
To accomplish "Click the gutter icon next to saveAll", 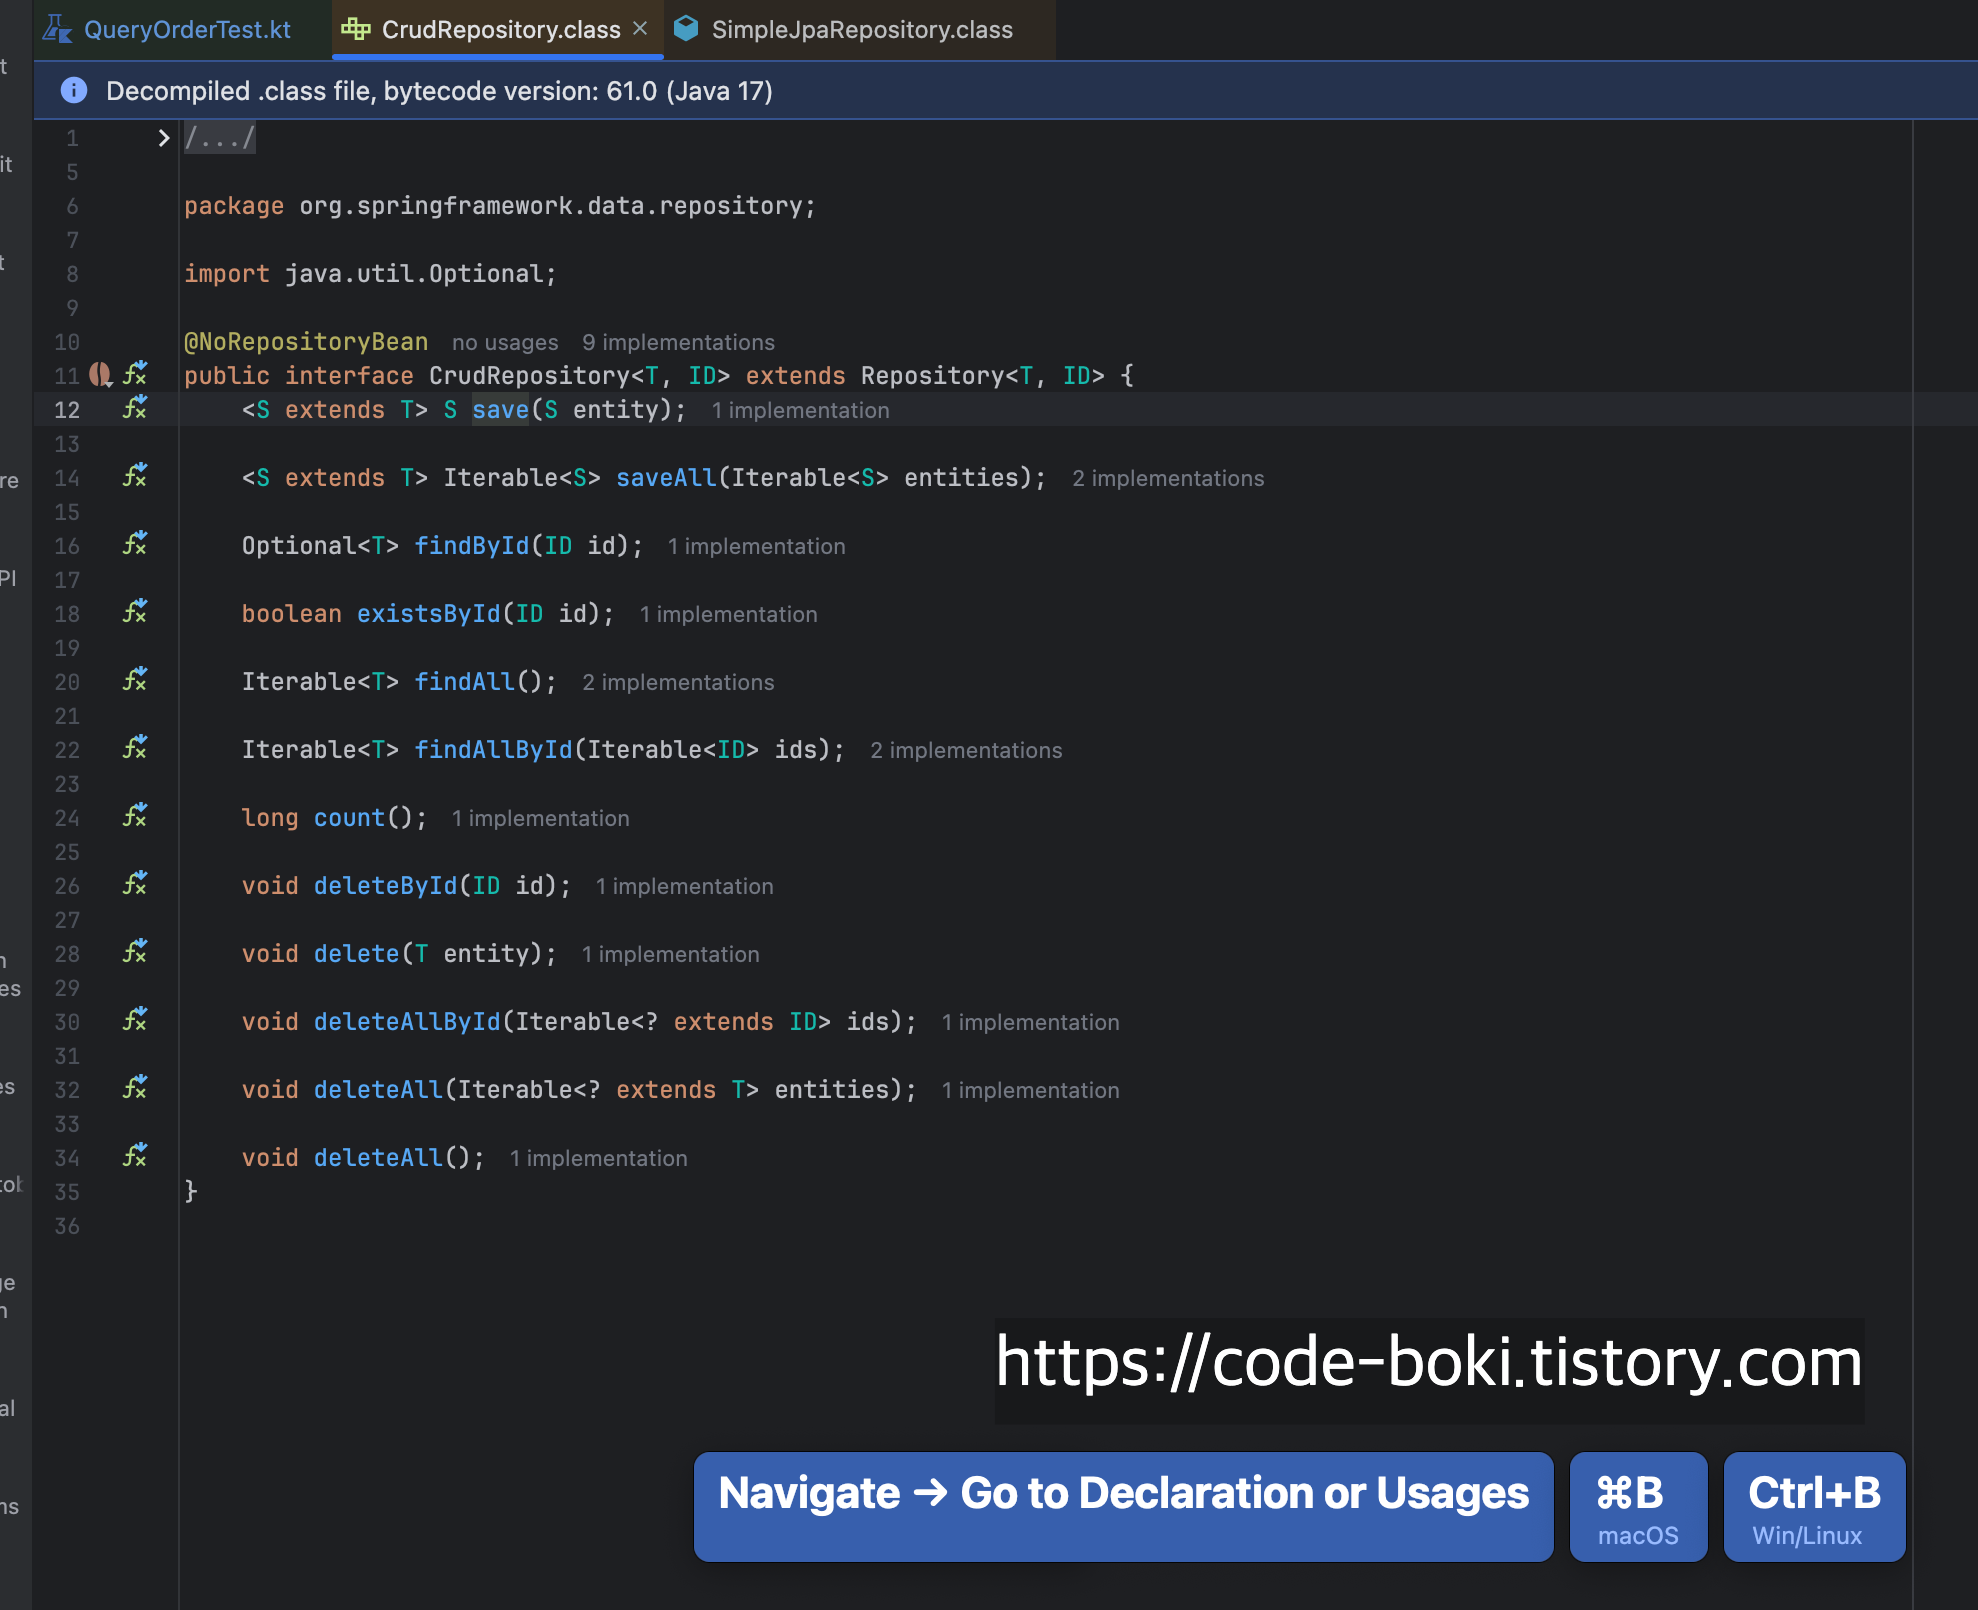I will [135, 476].
